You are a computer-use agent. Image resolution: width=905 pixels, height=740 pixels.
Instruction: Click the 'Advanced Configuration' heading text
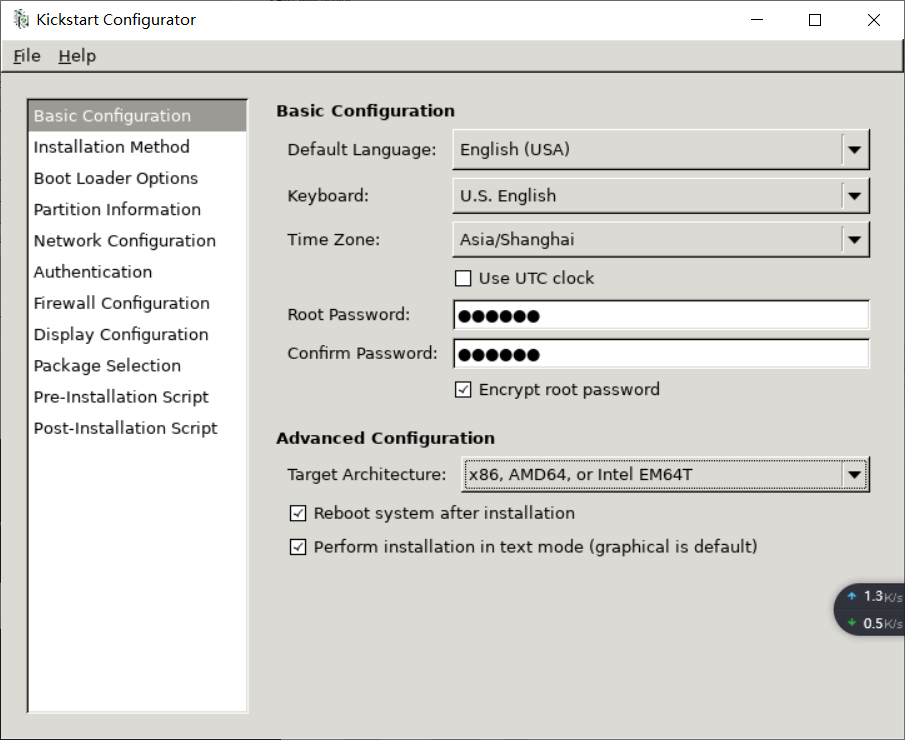386,438
